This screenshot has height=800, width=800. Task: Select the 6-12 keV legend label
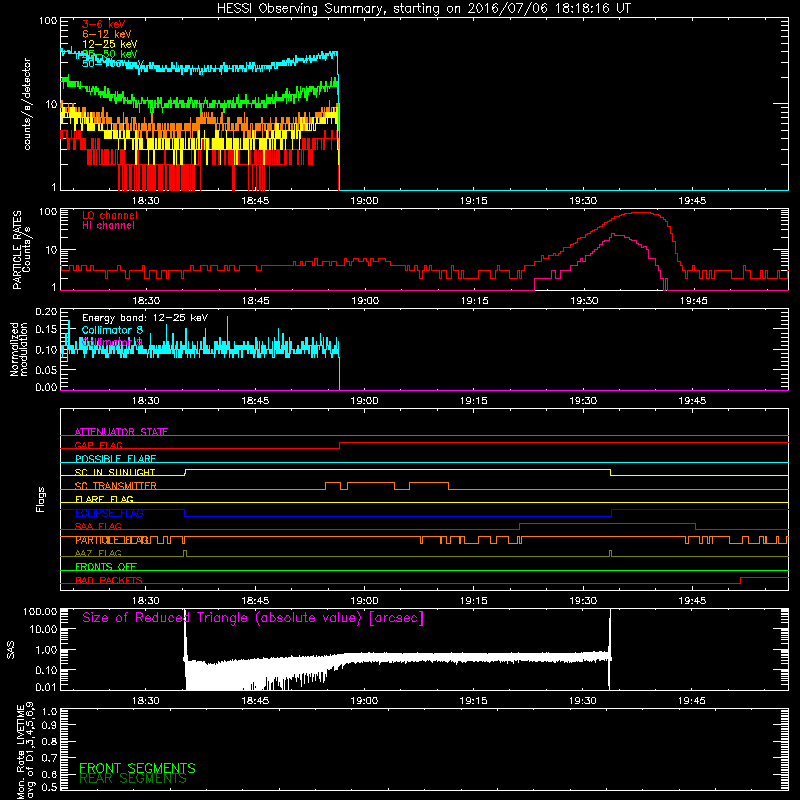click(107, 34)
